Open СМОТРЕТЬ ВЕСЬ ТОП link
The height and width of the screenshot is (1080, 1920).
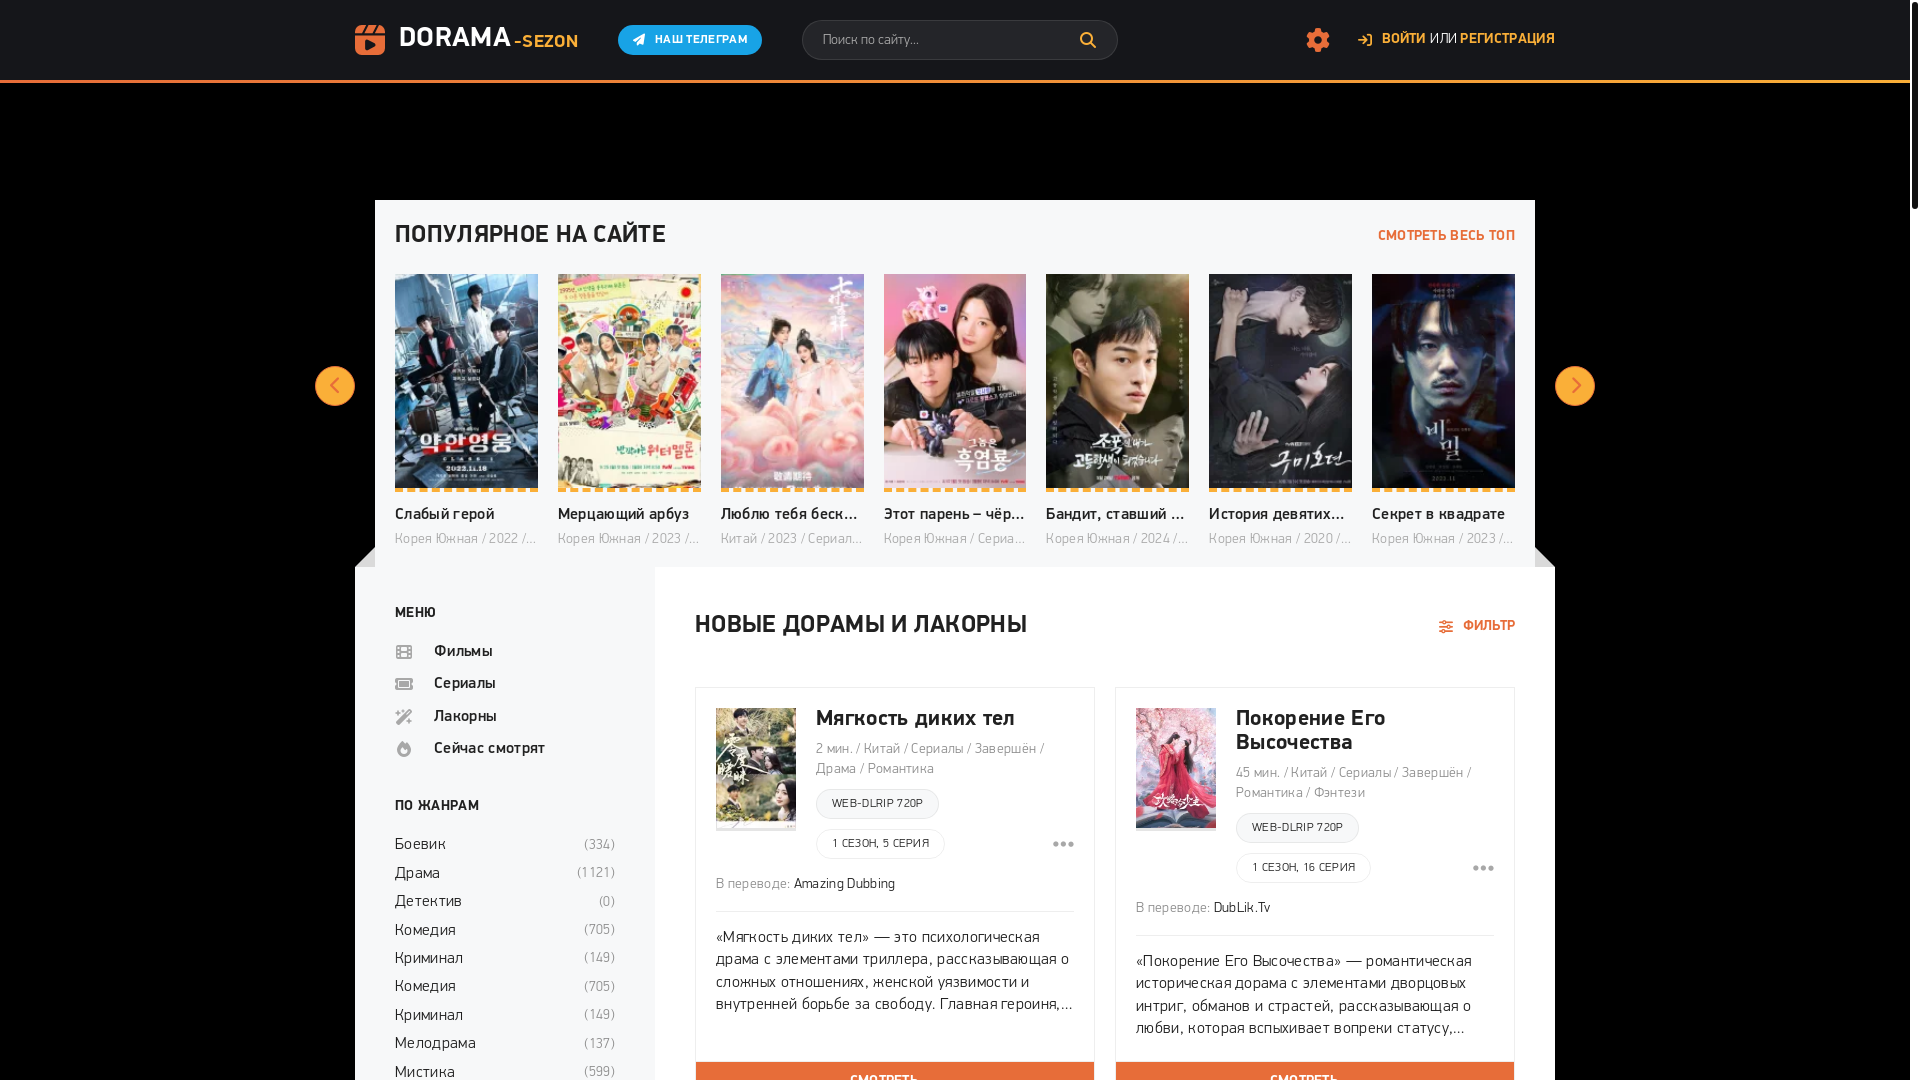click(1446, 236)
